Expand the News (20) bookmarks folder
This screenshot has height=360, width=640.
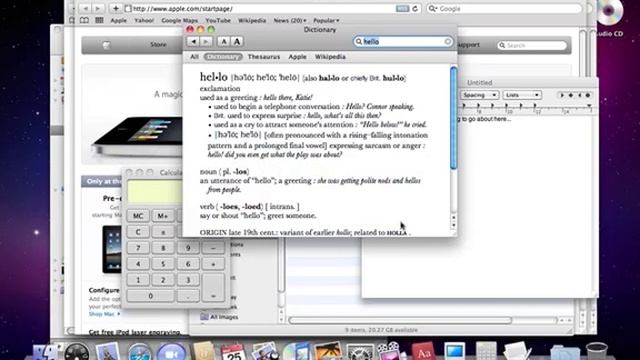(290, 20)
